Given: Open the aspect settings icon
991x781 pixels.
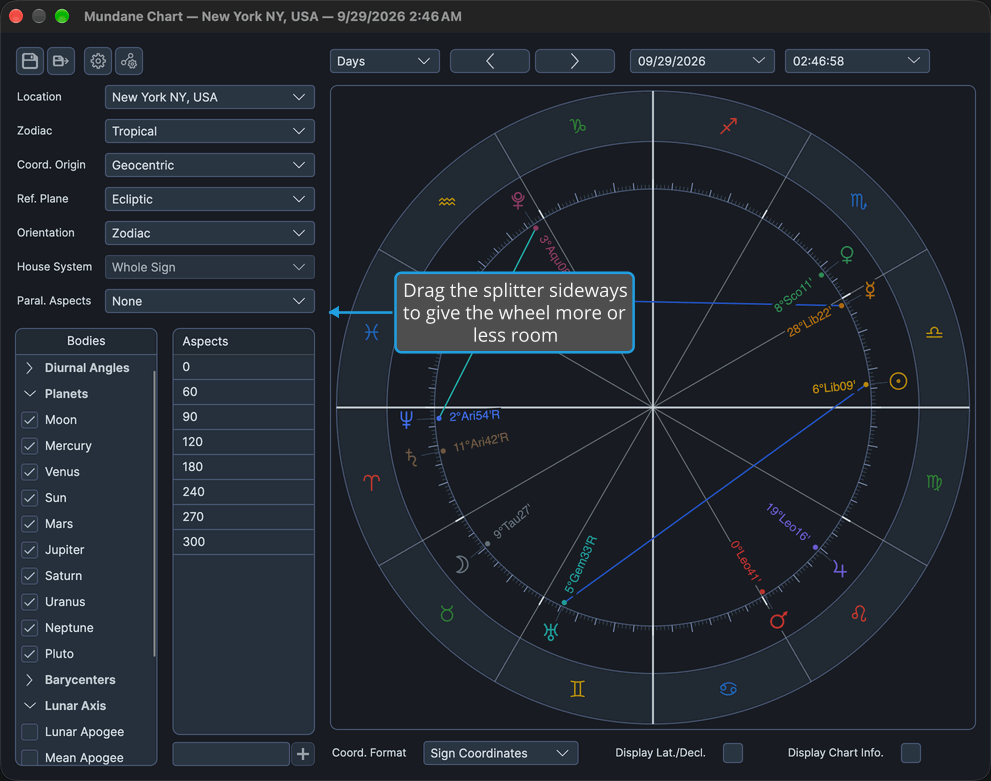Looking at the screenshot, I should click(x=129, y=61).
